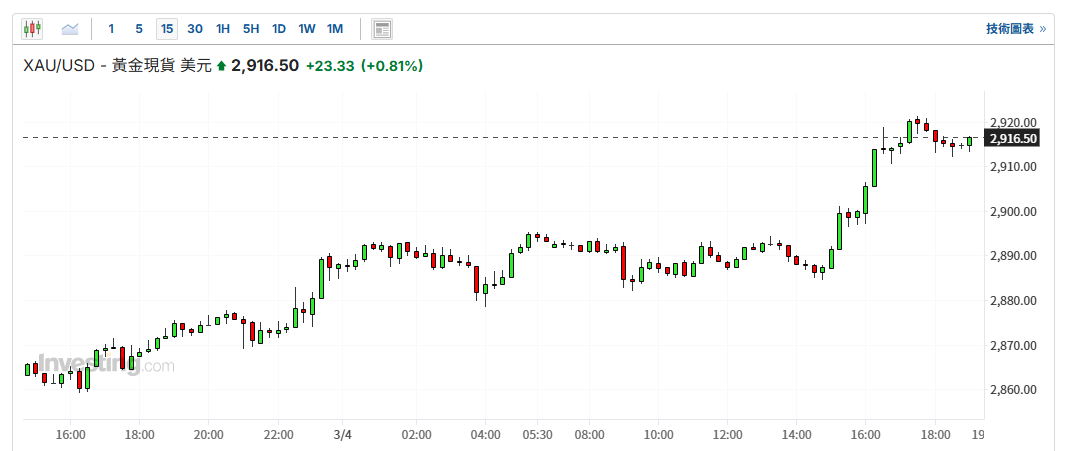This screenshot has width=1065, height=451.
Task: Switch to candlestick chart type
Action: point(32,29)
